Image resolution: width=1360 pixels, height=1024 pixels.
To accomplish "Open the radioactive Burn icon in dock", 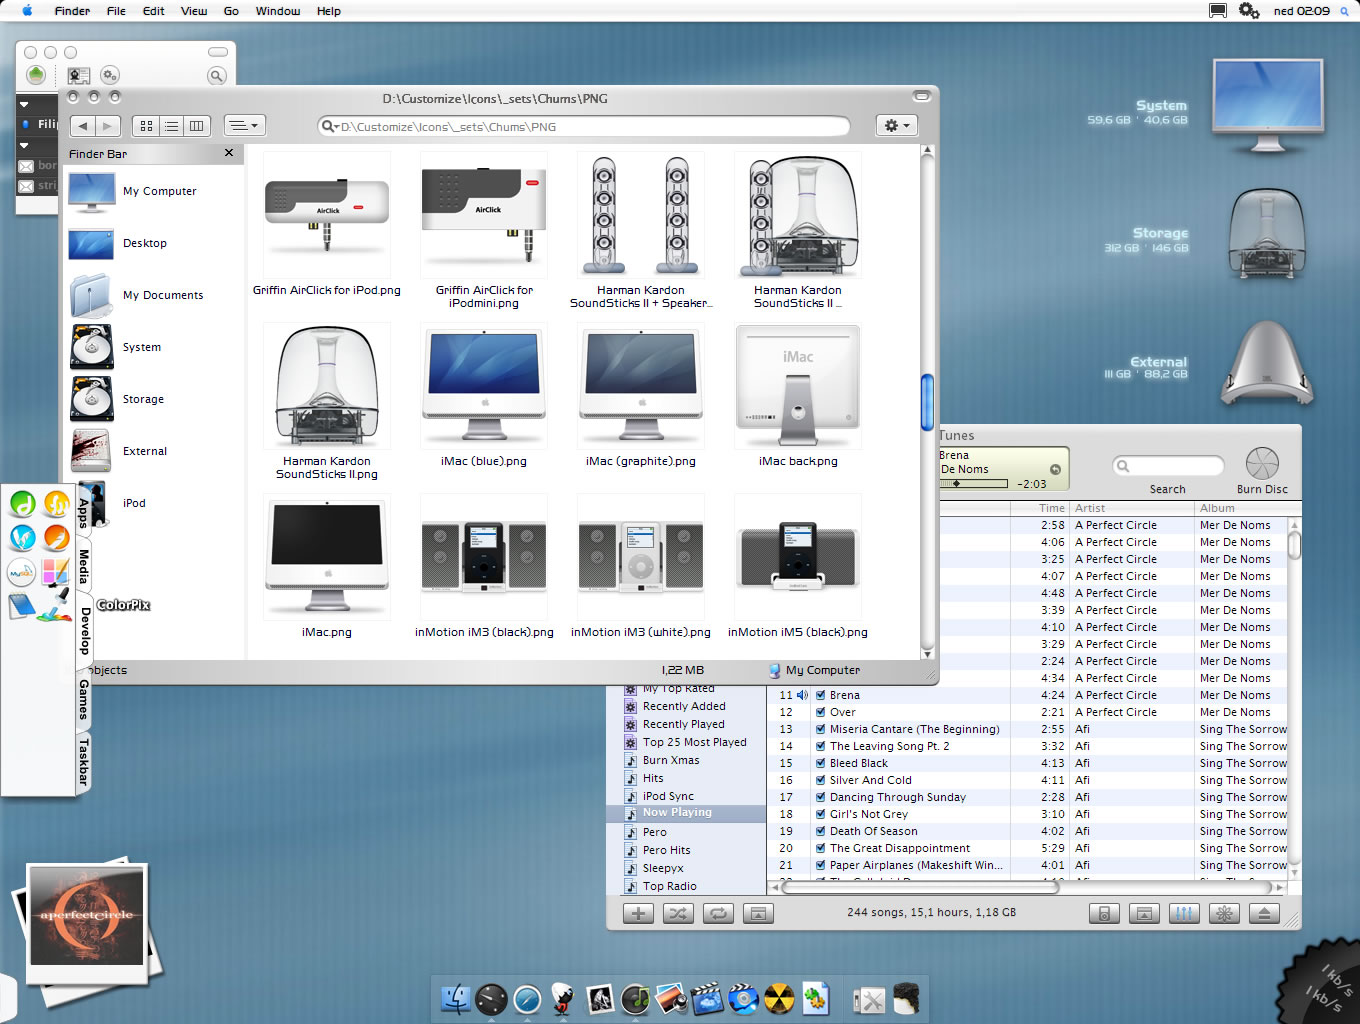I will [x=779, y=998].
